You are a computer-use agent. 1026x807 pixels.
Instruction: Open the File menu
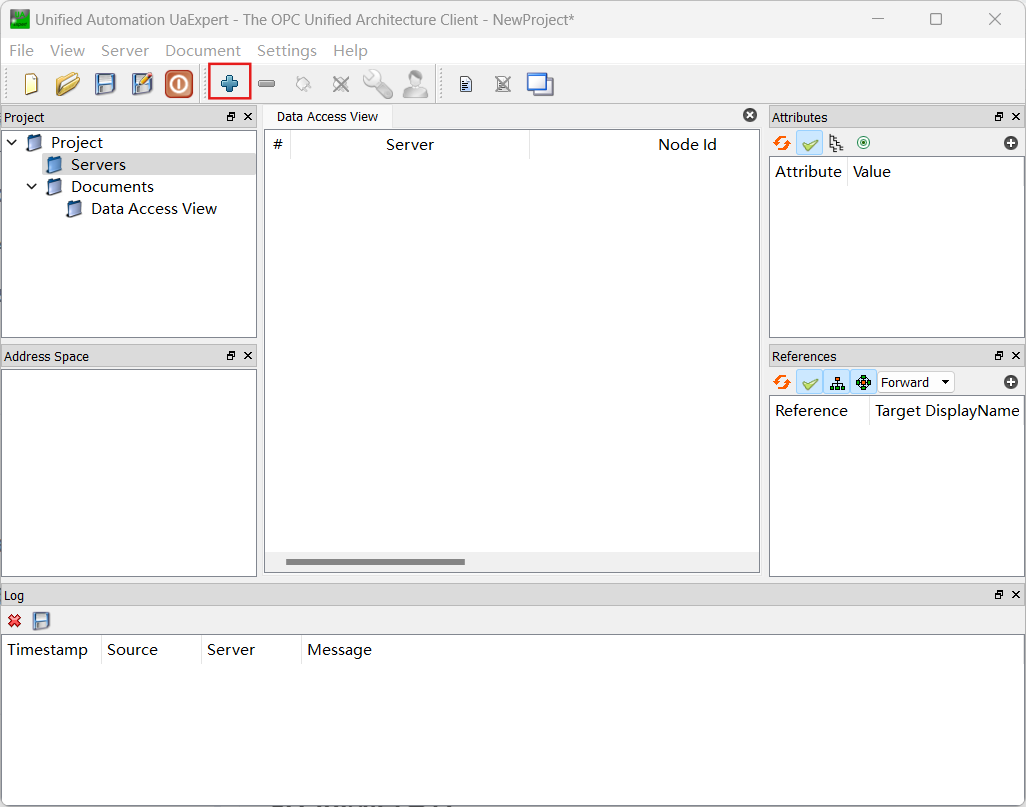22,50
